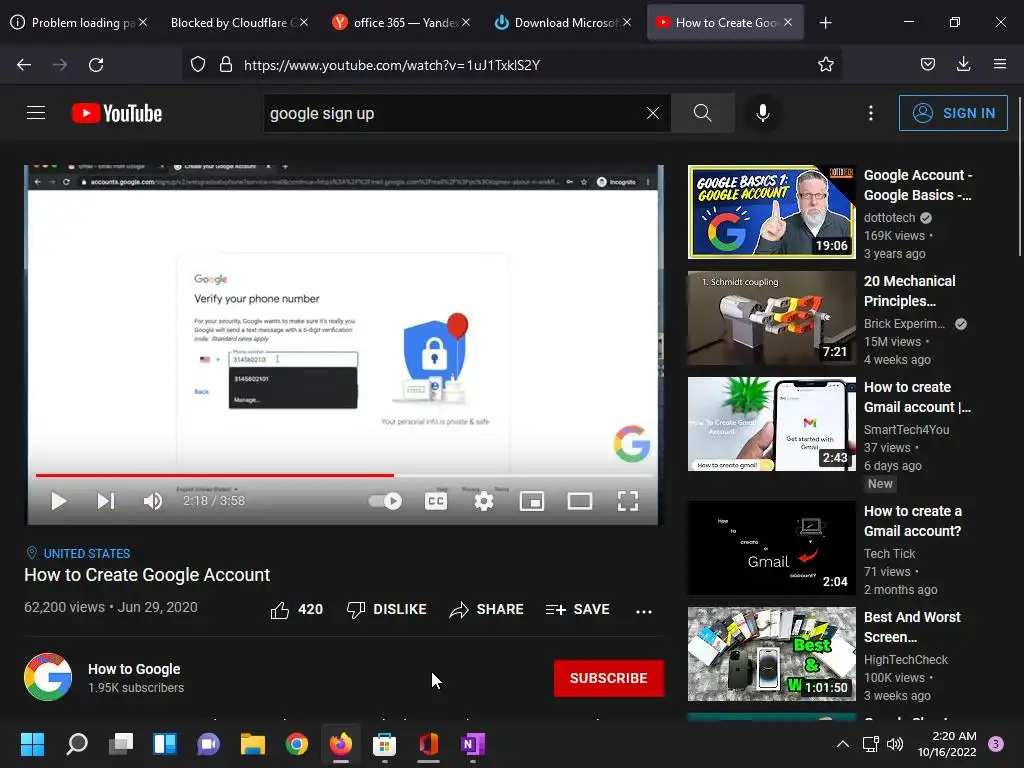Enable miniplayer mode
Image resolution: width=1024 pixels, height=768 pixels.
pyautogui.click(x=532, y=501)
